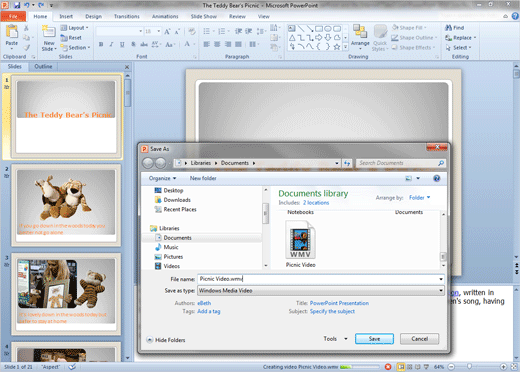Open the Layout dropdown
520x372 pixels.
pyautogui.click(x=74, y=28)
